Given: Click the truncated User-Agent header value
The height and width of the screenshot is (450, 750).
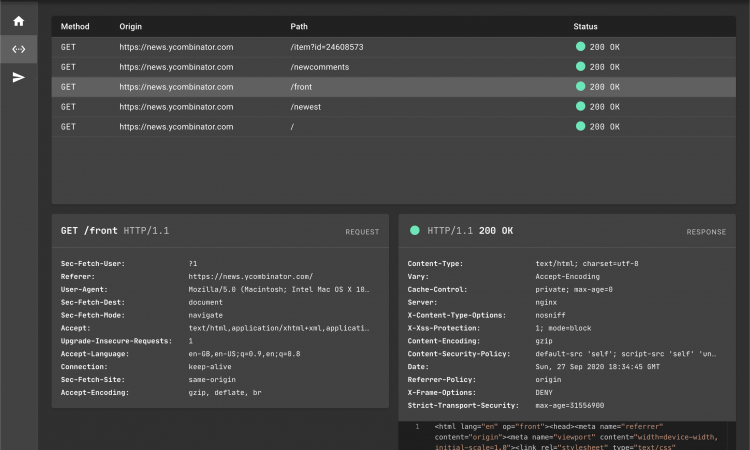Looking at the screenshot, I should pos(279,289).
